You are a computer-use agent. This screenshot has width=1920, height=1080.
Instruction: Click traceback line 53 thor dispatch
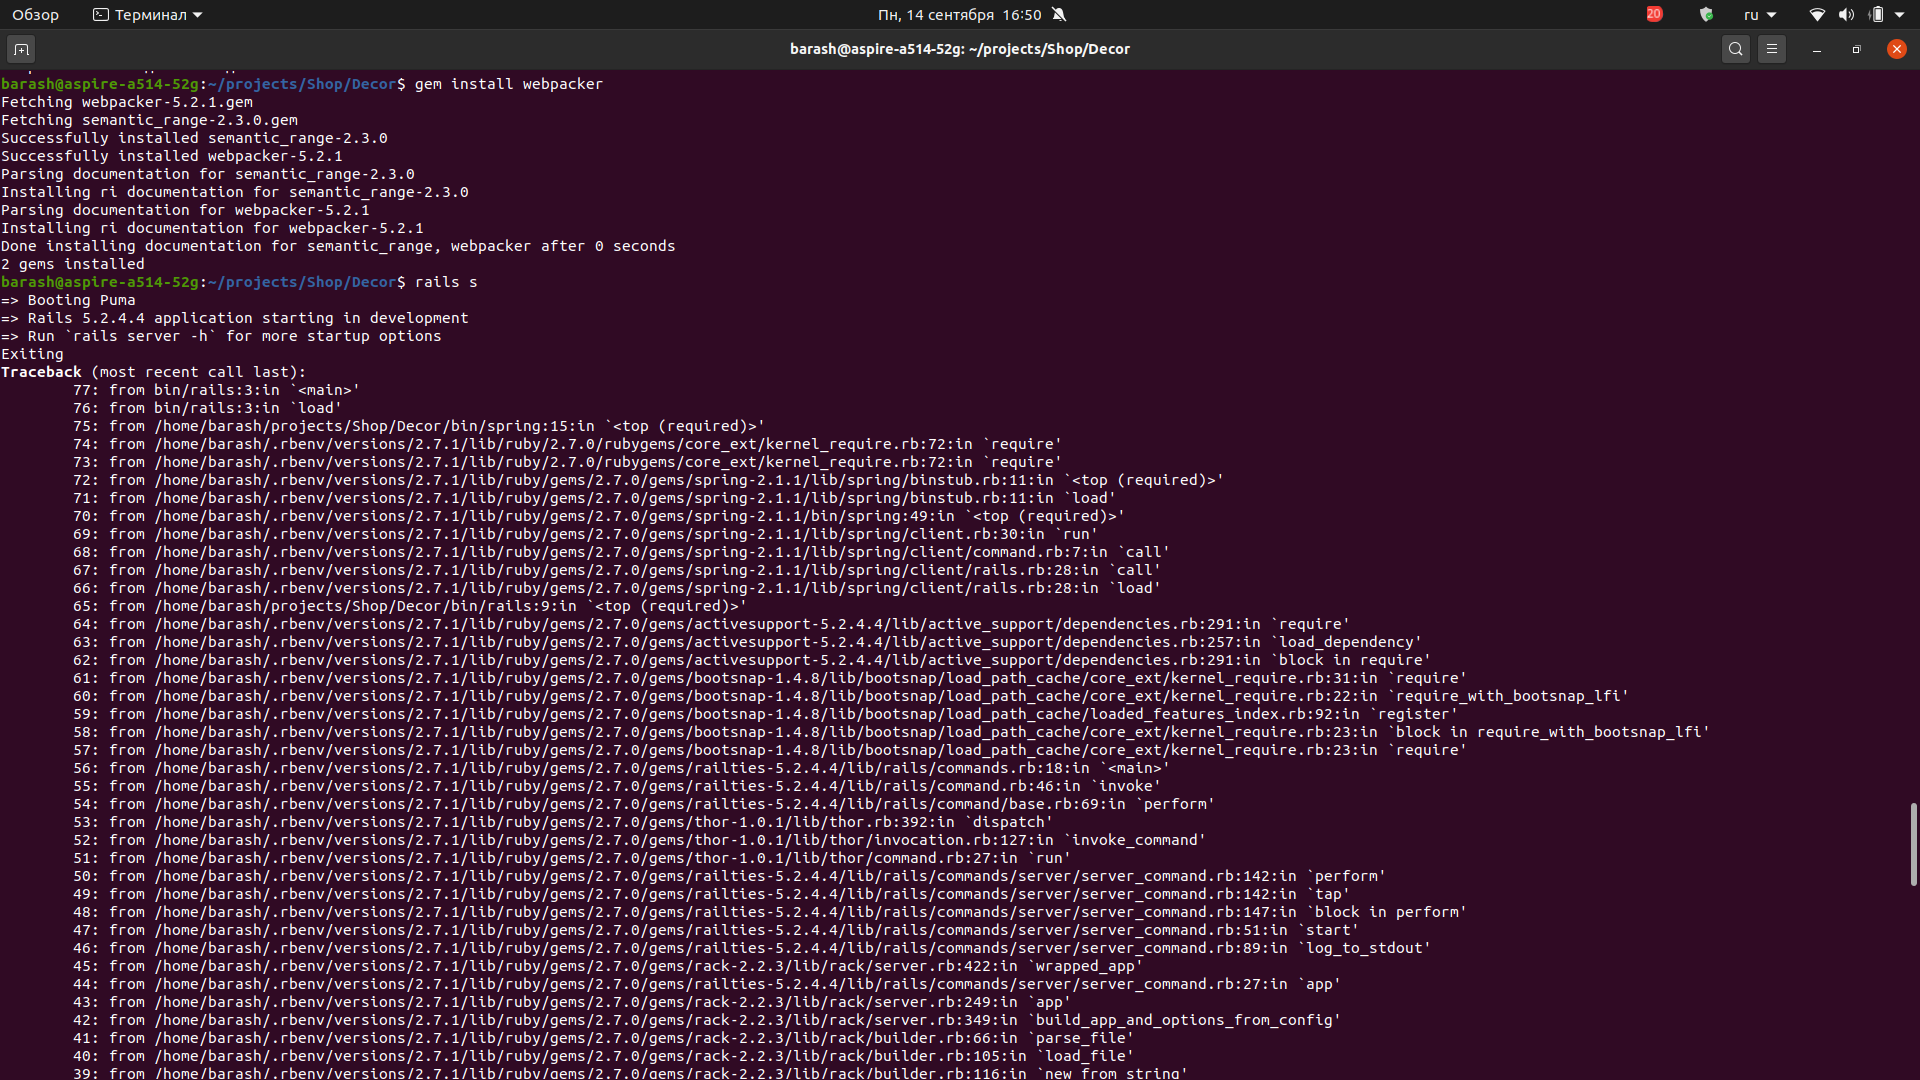[x=563, y=822]
